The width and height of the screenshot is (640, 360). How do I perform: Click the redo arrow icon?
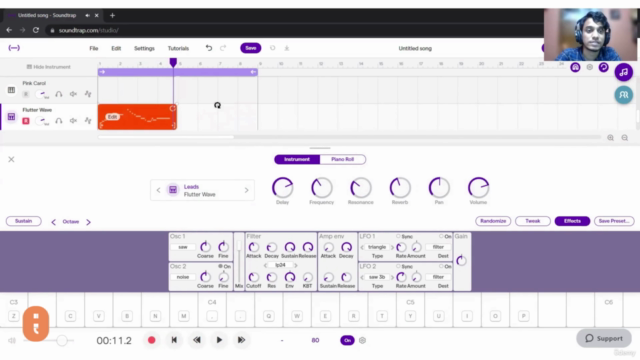(x=223, y=48)
